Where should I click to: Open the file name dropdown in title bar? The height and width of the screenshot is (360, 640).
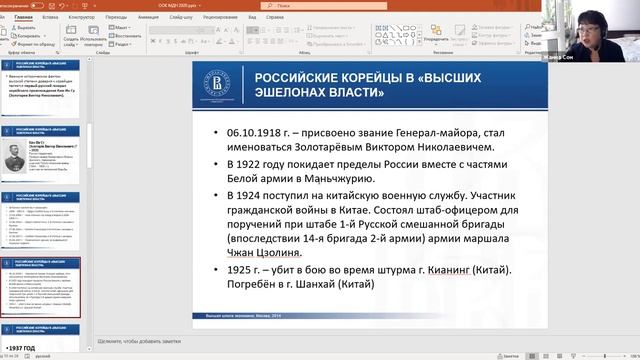point(200,6)
